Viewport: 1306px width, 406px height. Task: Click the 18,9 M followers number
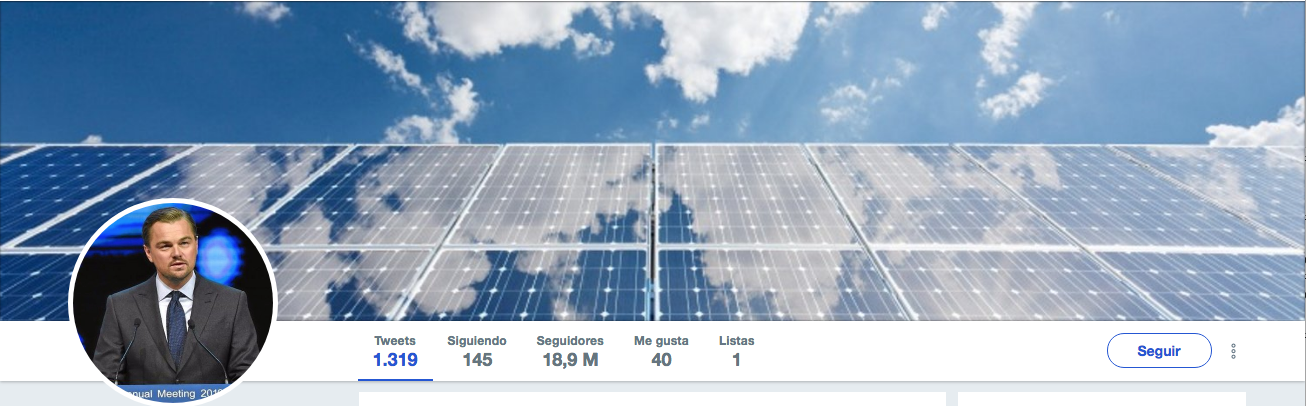[570, 360]
